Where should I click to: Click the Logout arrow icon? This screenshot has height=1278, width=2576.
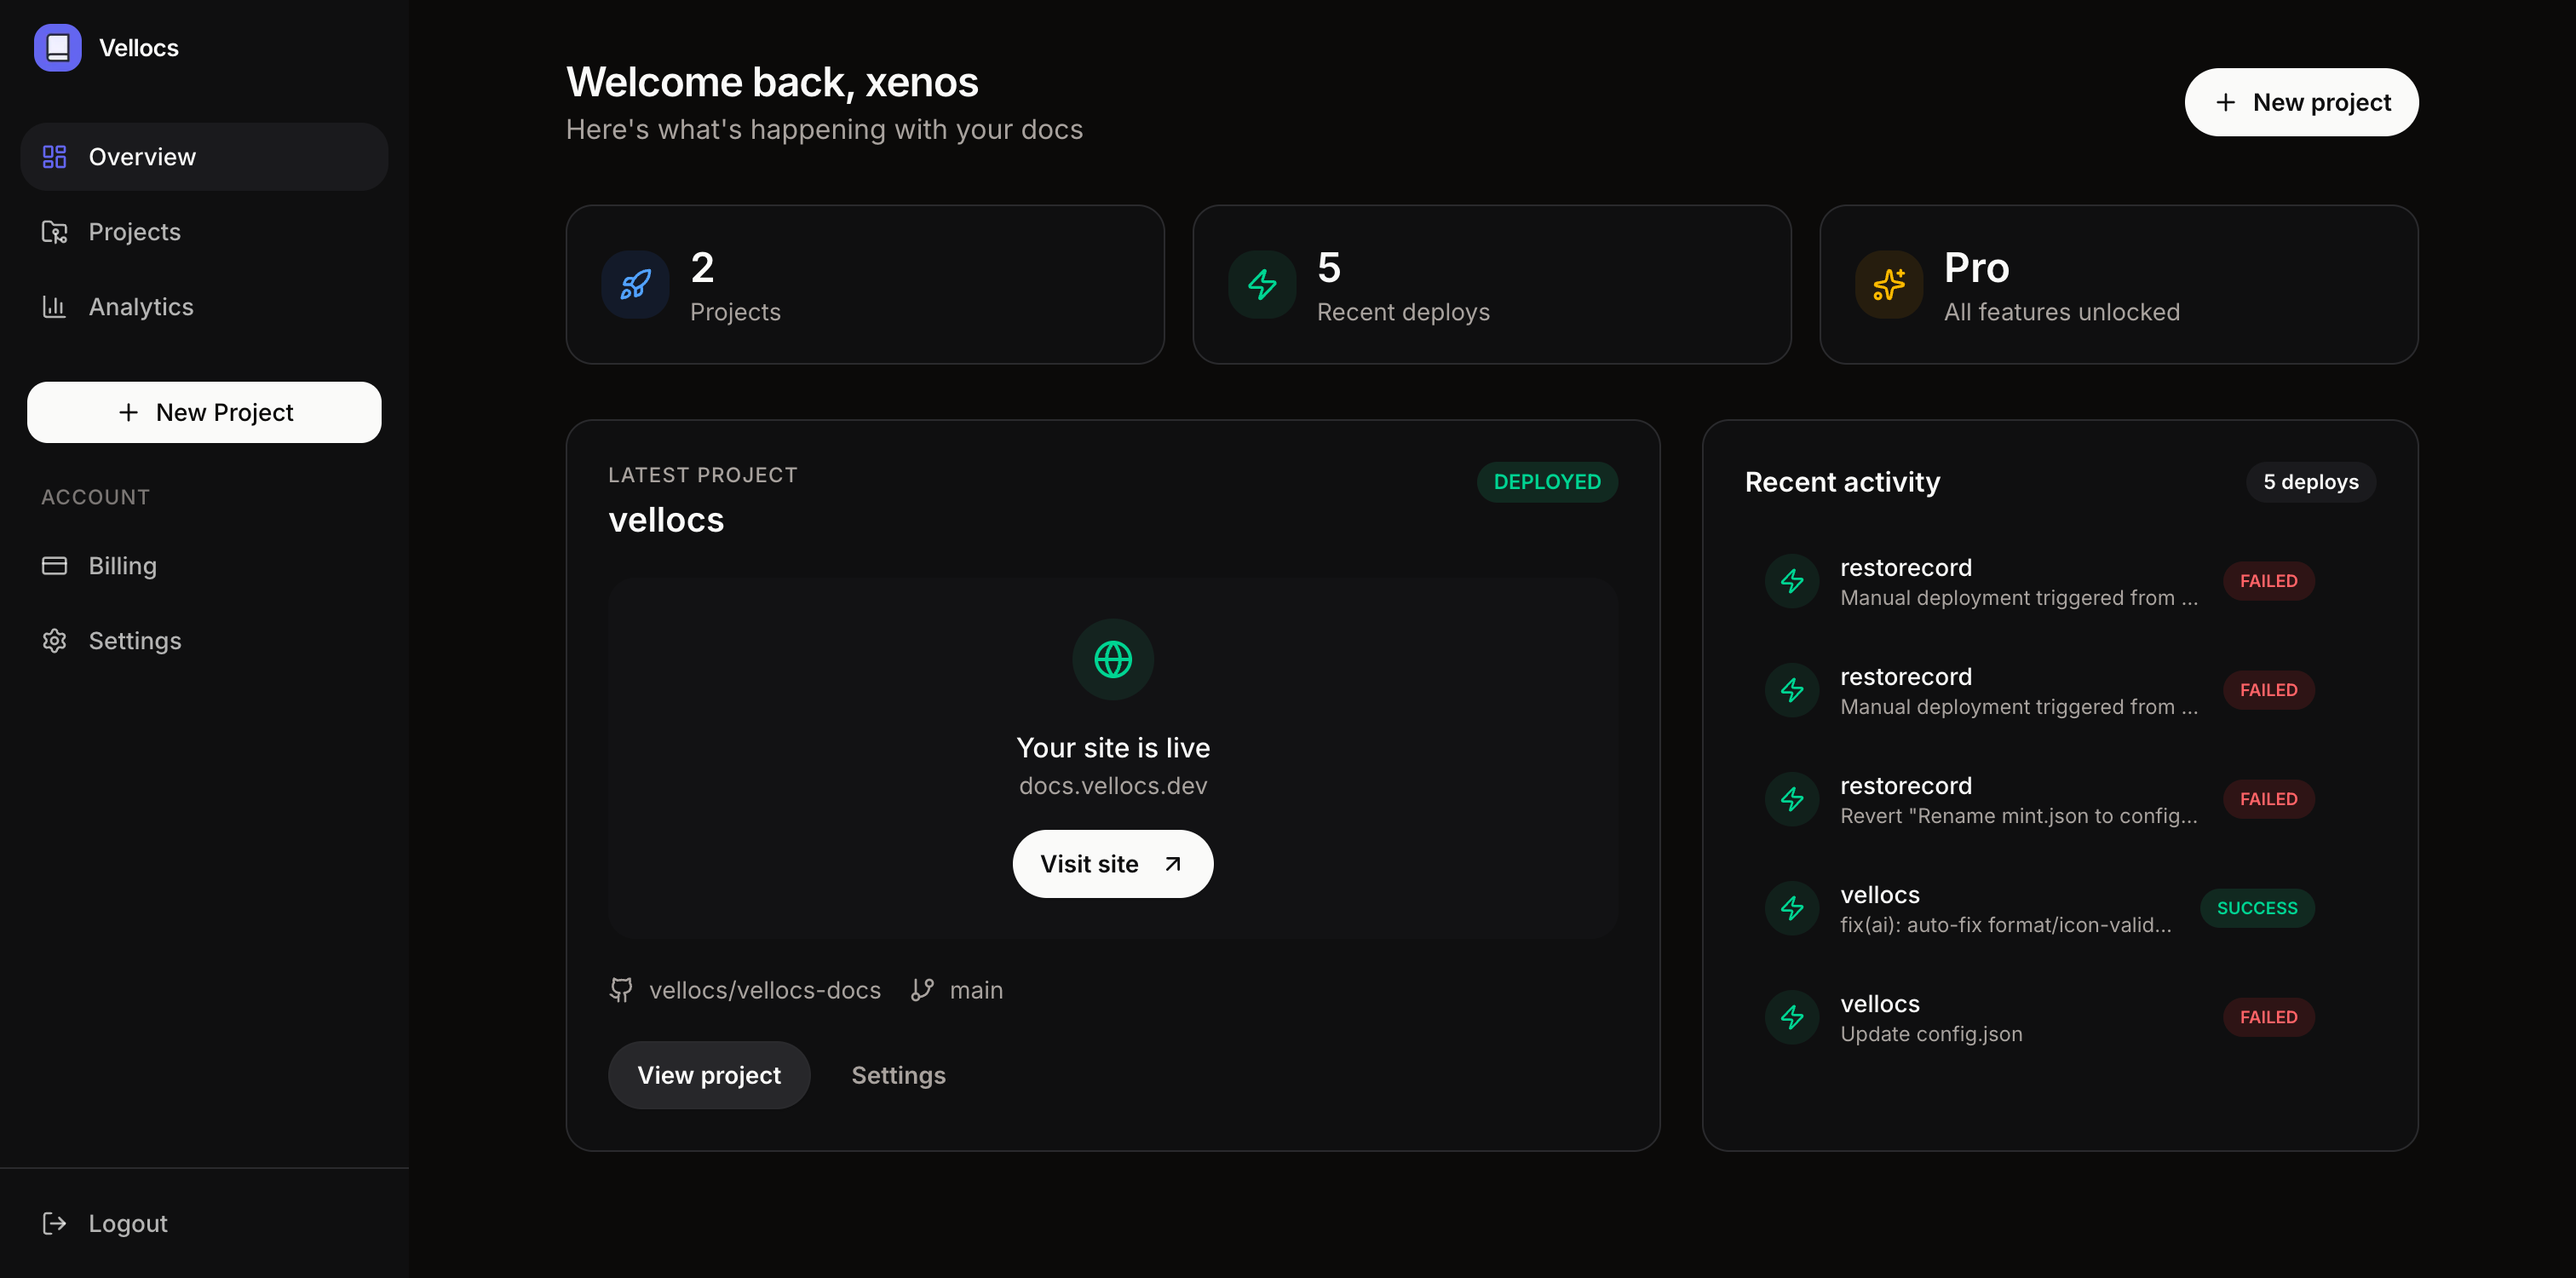pyautogui.click(x=54, y=1222)
